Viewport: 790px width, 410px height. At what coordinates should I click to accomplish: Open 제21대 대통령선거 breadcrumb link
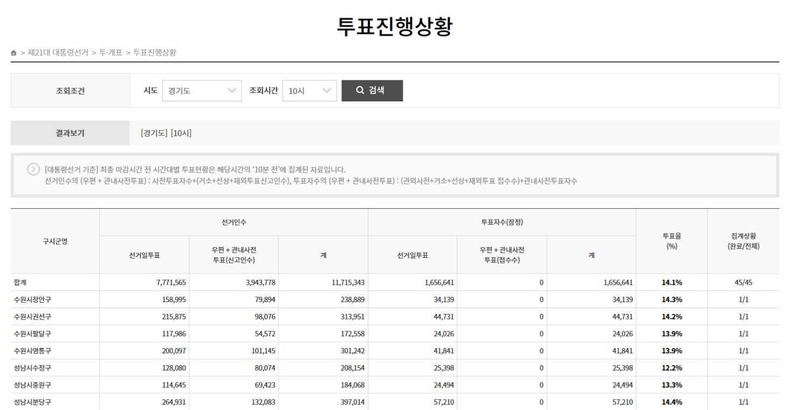pyautogui.click(x=58, y=52)
